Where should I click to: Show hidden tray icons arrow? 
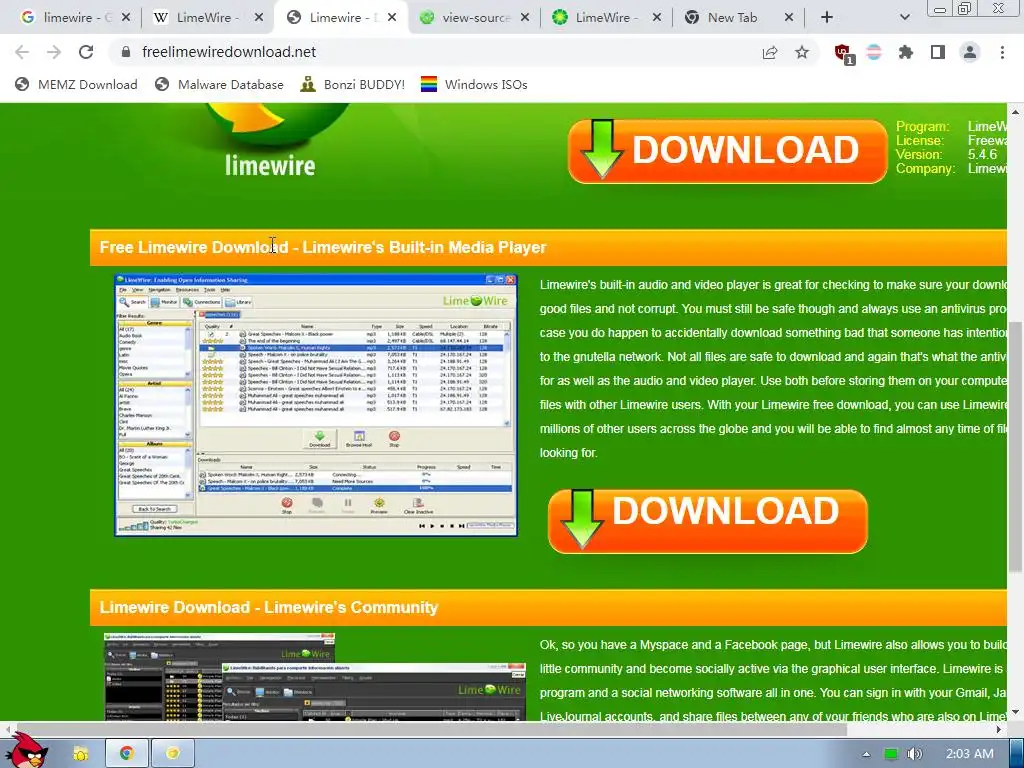[866, 754]
